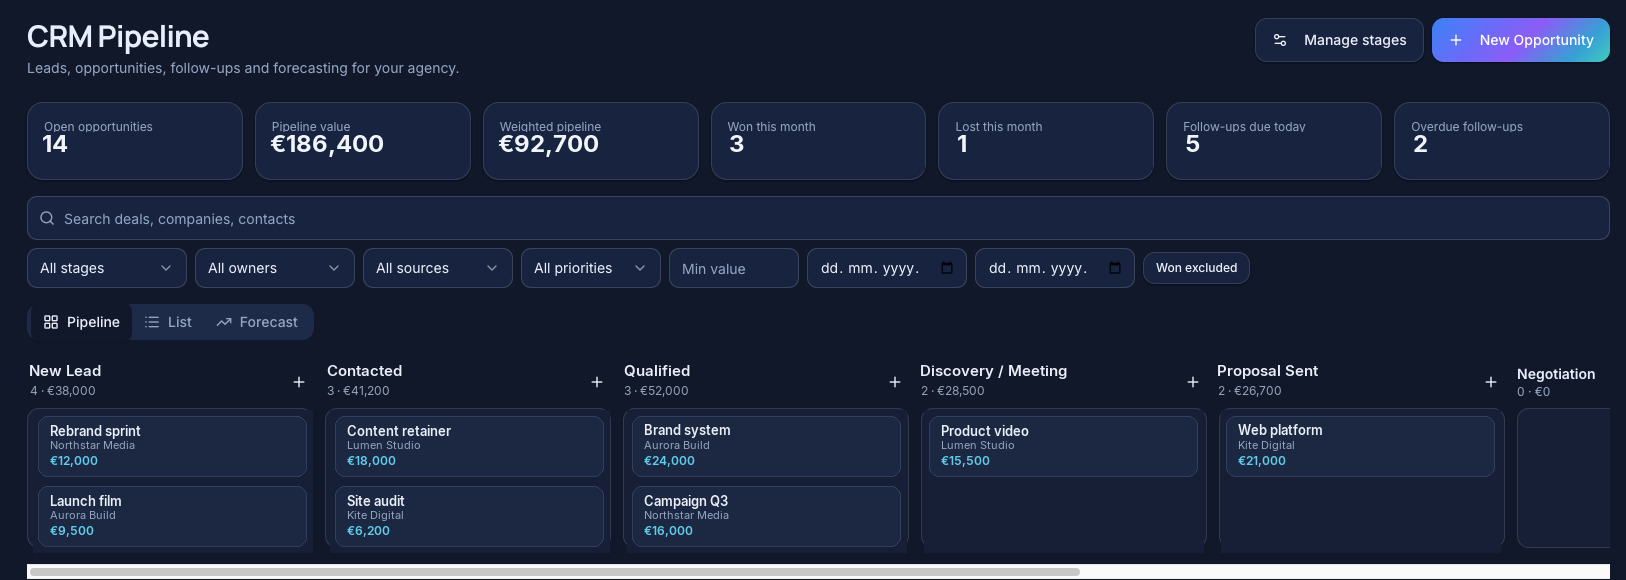Click the List view lines icon
Viewport: 1626px width, 580px height.
[x=152, y=322]
